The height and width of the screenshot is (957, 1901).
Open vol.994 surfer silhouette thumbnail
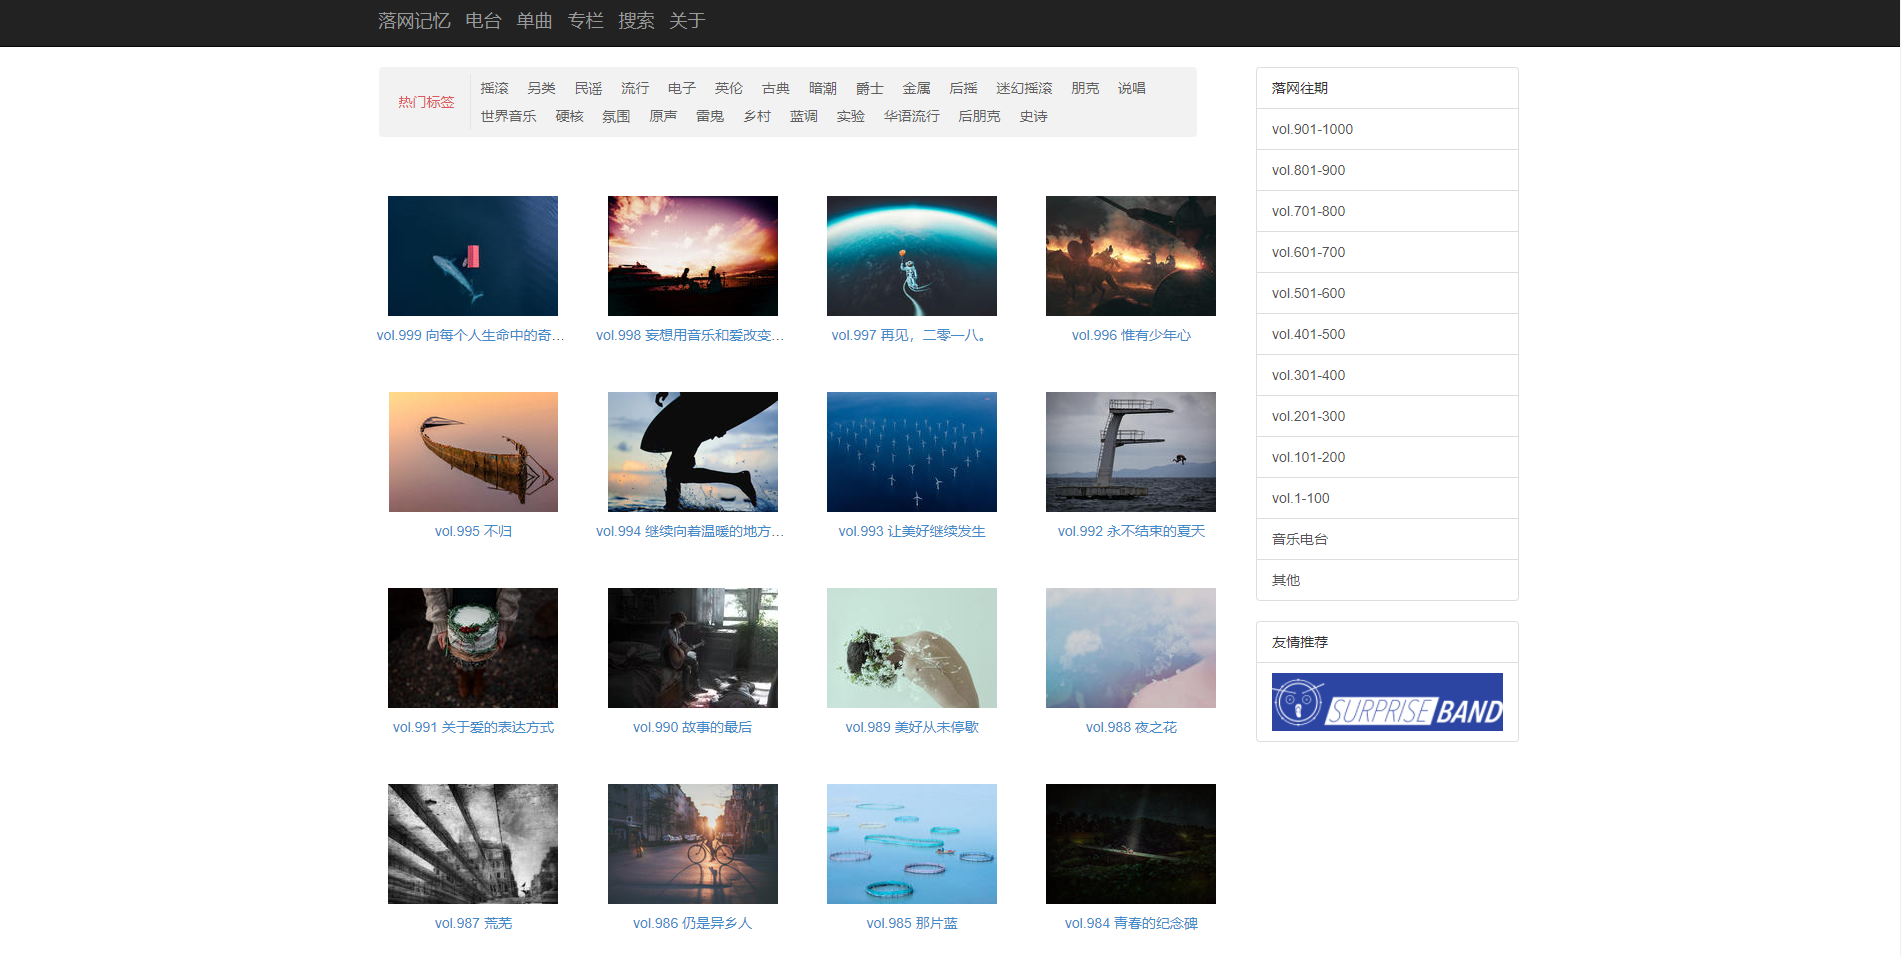[x=693, y=452]
